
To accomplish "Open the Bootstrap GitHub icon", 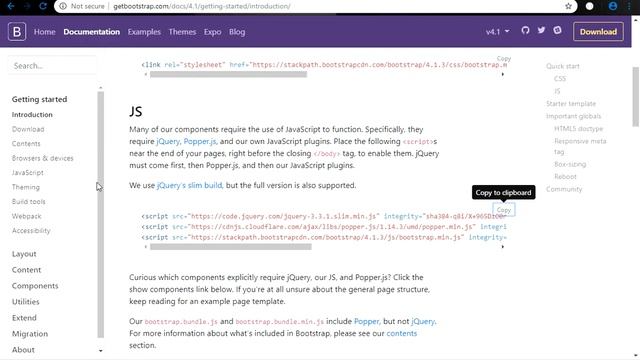I will tap(525, 30).
